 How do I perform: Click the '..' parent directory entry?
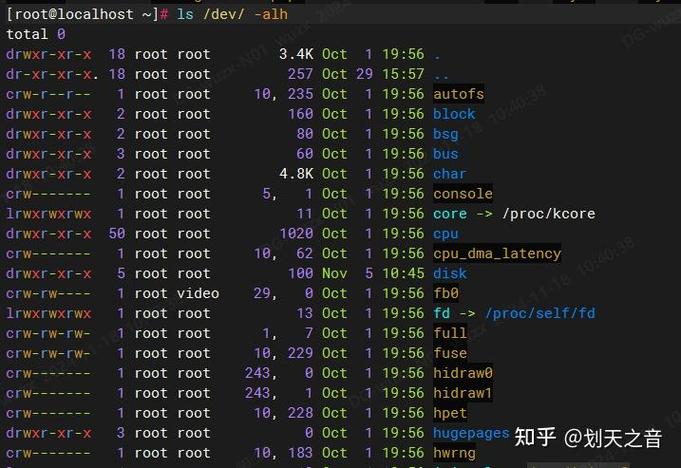(x=441, y=77)
